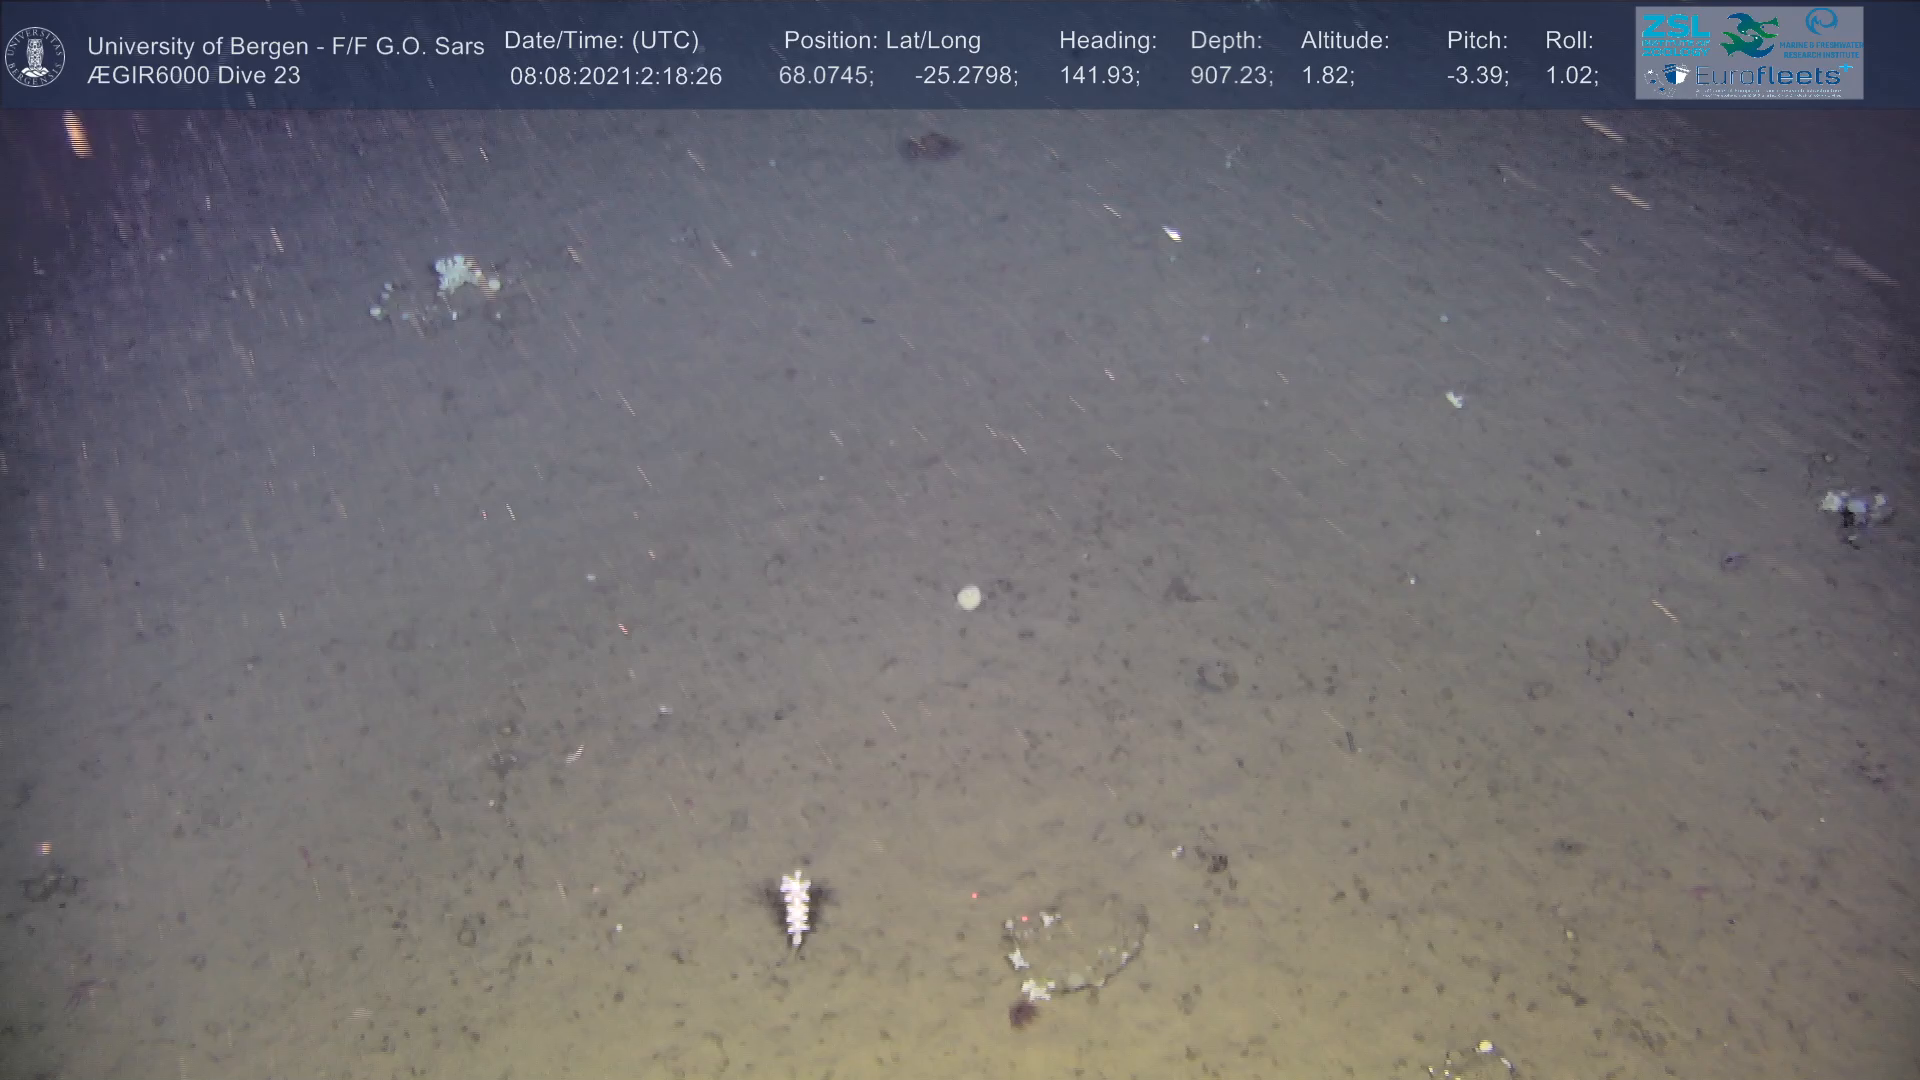
Task: Click the longitude value -25.2798
Action: pos(966,76)
